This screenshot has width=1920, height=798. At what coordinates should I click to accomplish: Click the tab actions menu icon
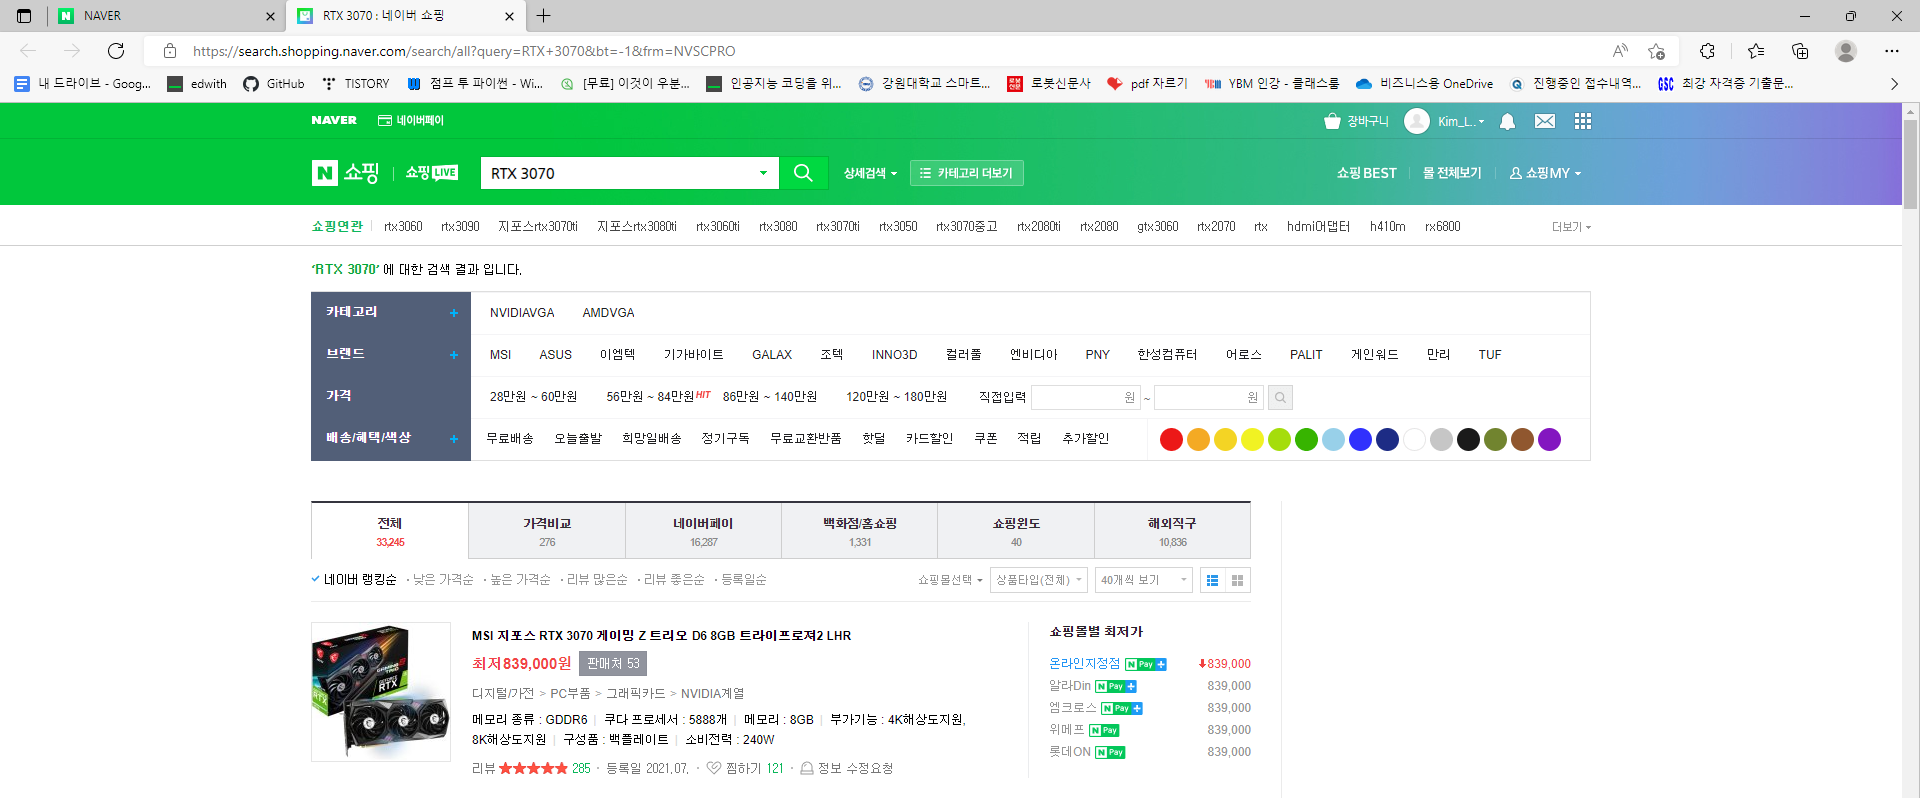(x=24, y=16)
